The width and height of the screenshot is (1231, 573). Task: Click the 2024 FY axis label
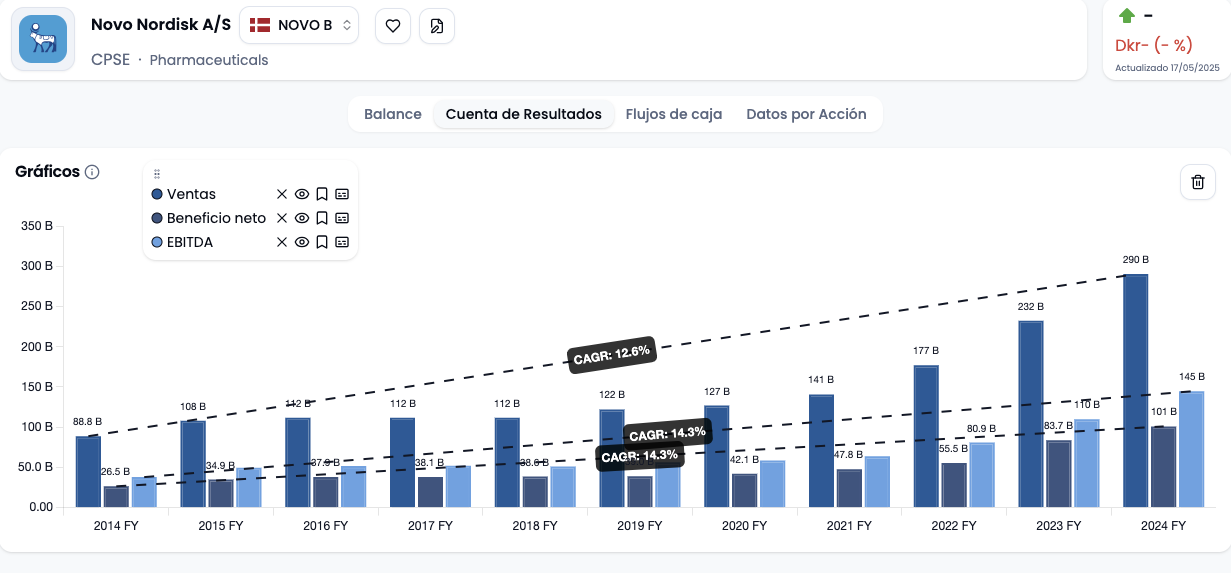click(x=1162, y=525)
